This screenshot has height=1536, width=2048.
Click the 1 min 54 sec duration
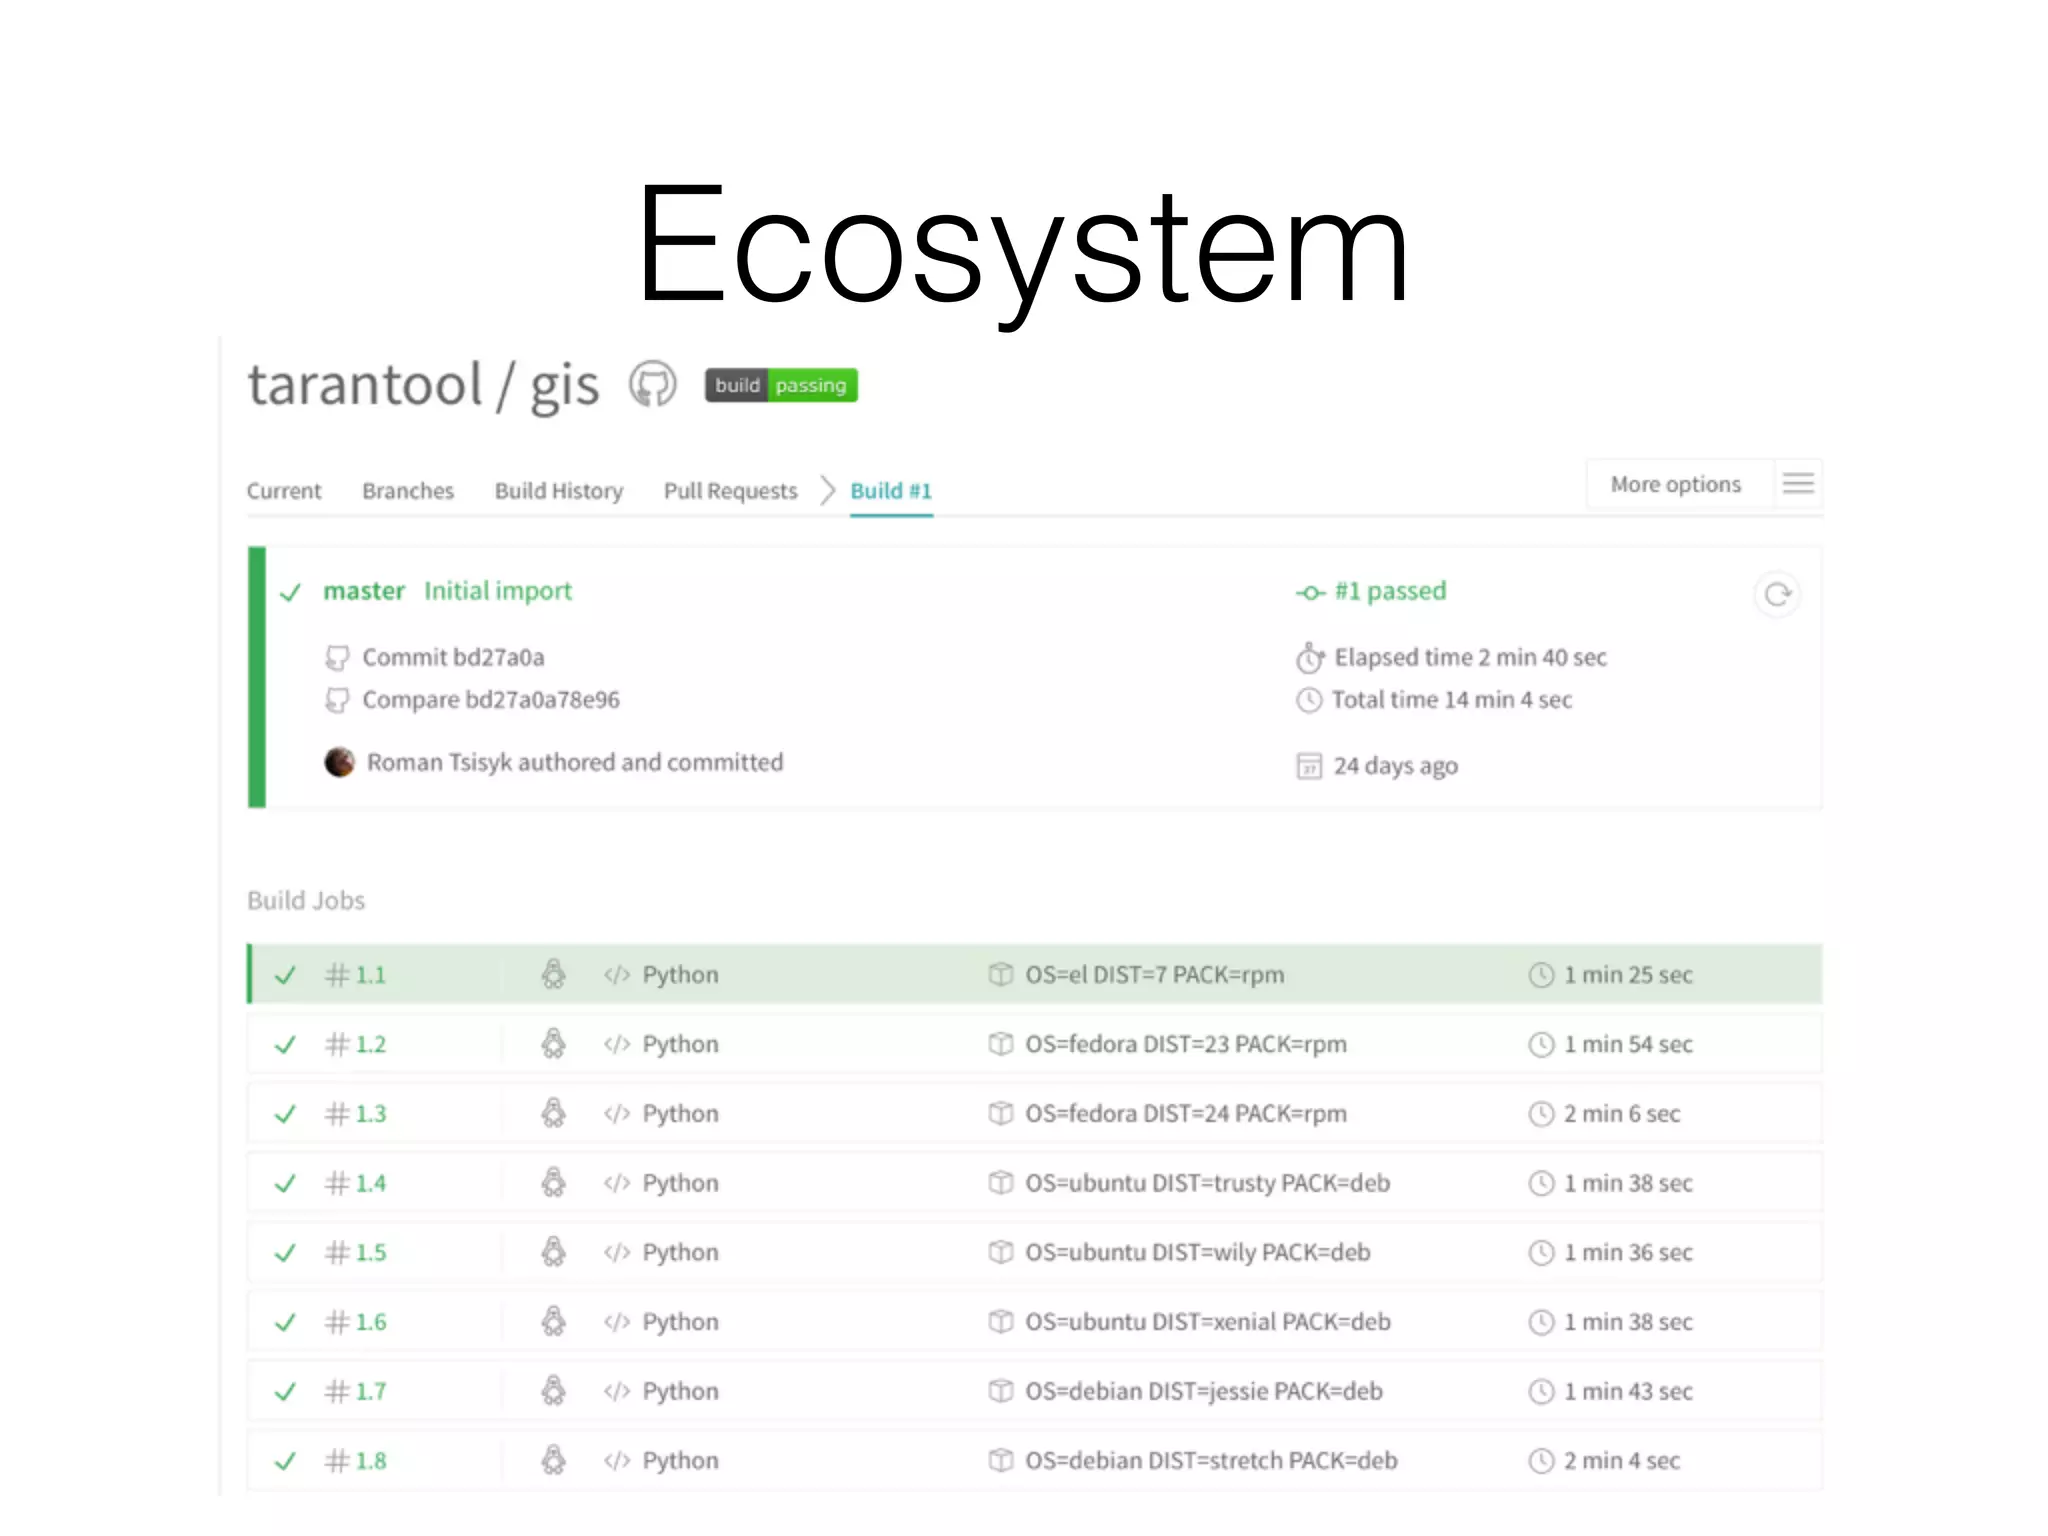[x=1628, y=1044]
